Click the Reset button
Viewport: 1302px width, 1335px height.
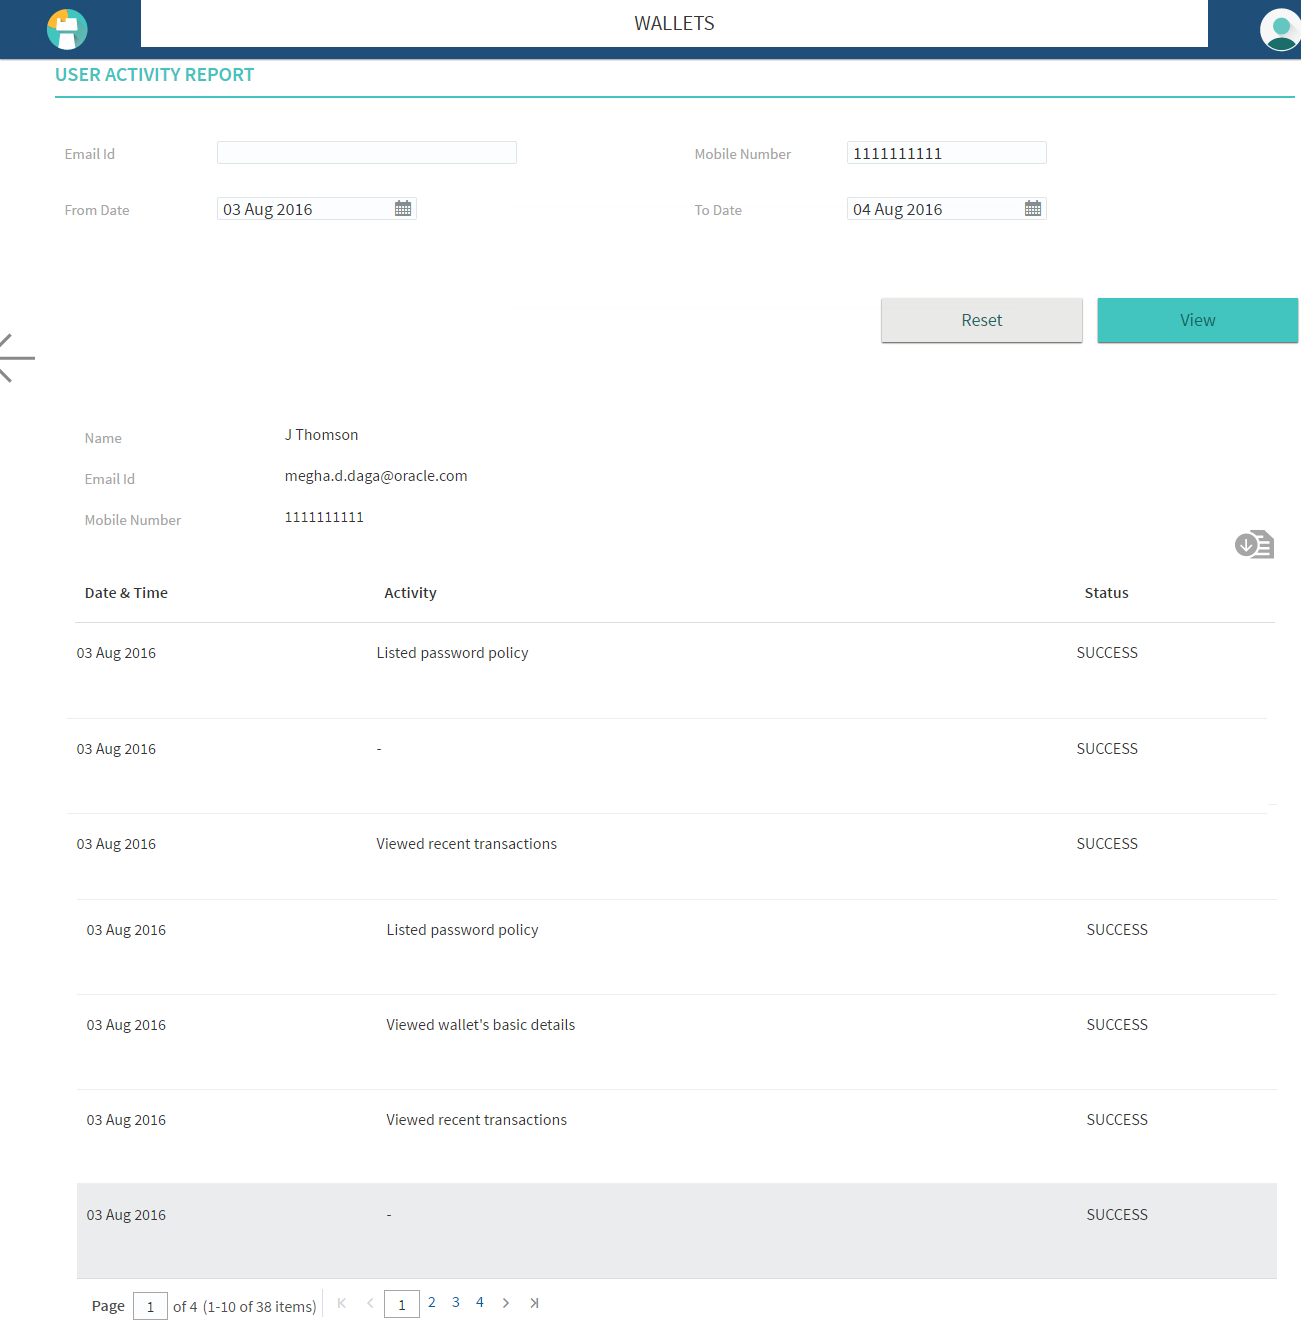[981, 320]
